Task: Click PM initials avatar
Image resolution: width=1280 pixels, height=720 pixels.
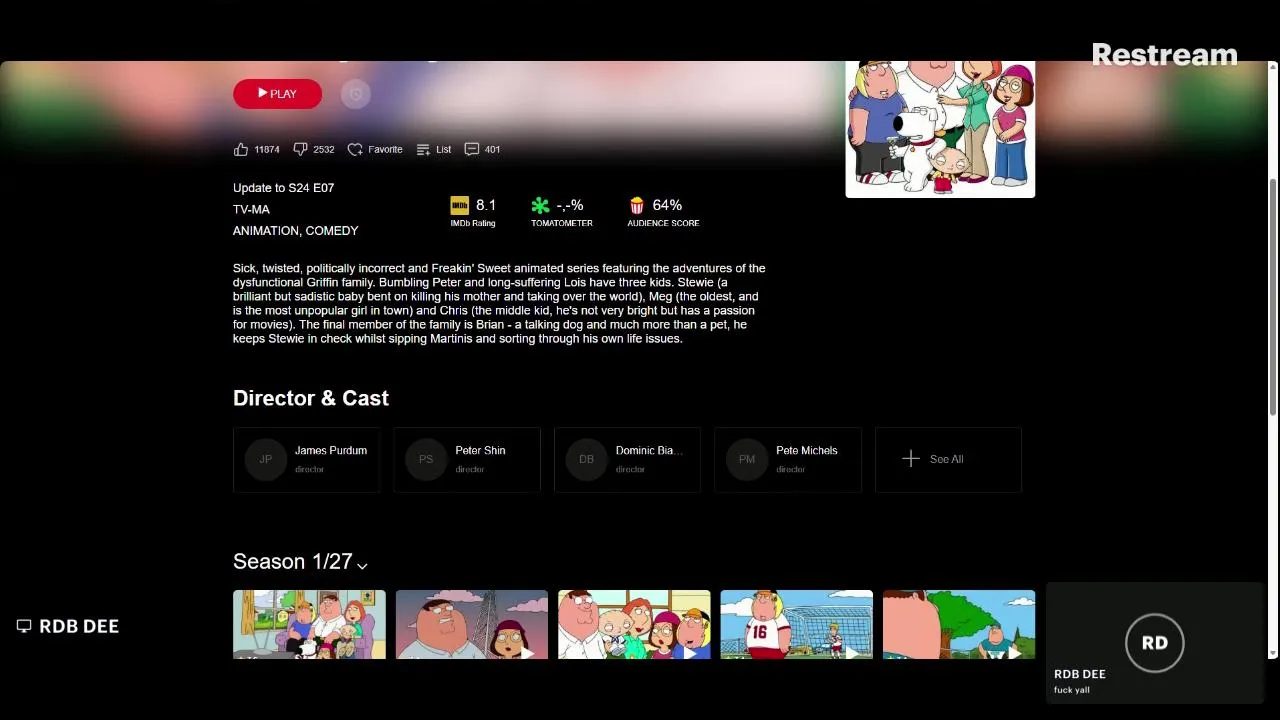Action: point(747,459)
